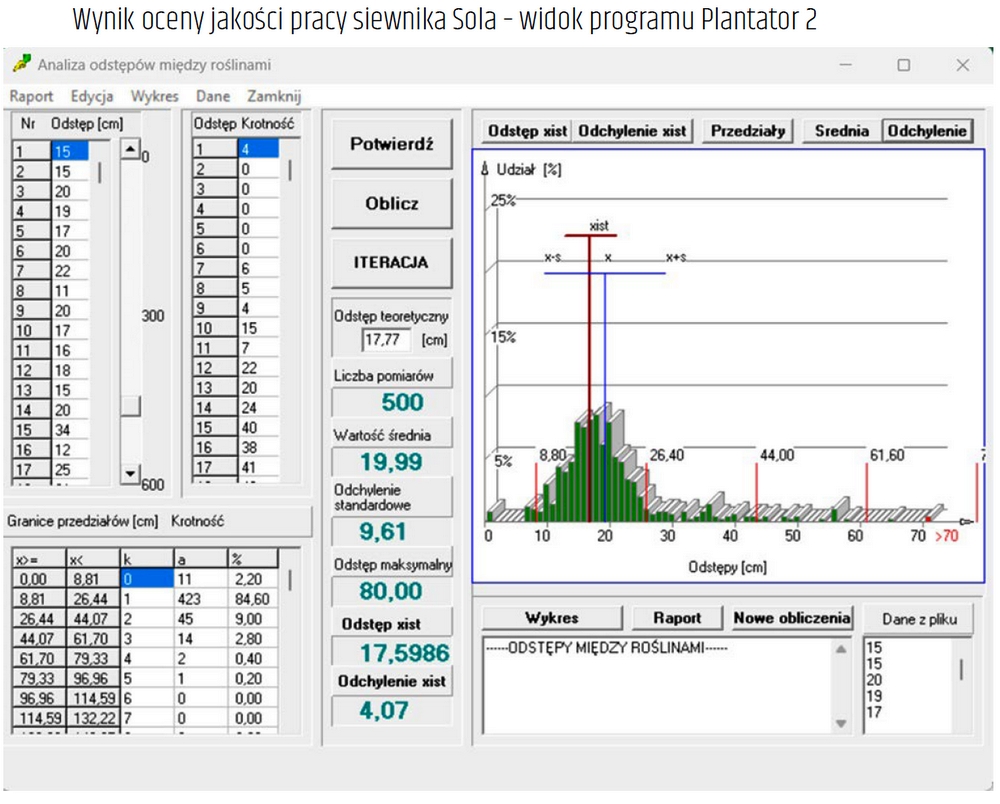The width and height of the screenshot is (1000, 804).
Task: Select row 1 spacing cell 15
Action: 70,152
